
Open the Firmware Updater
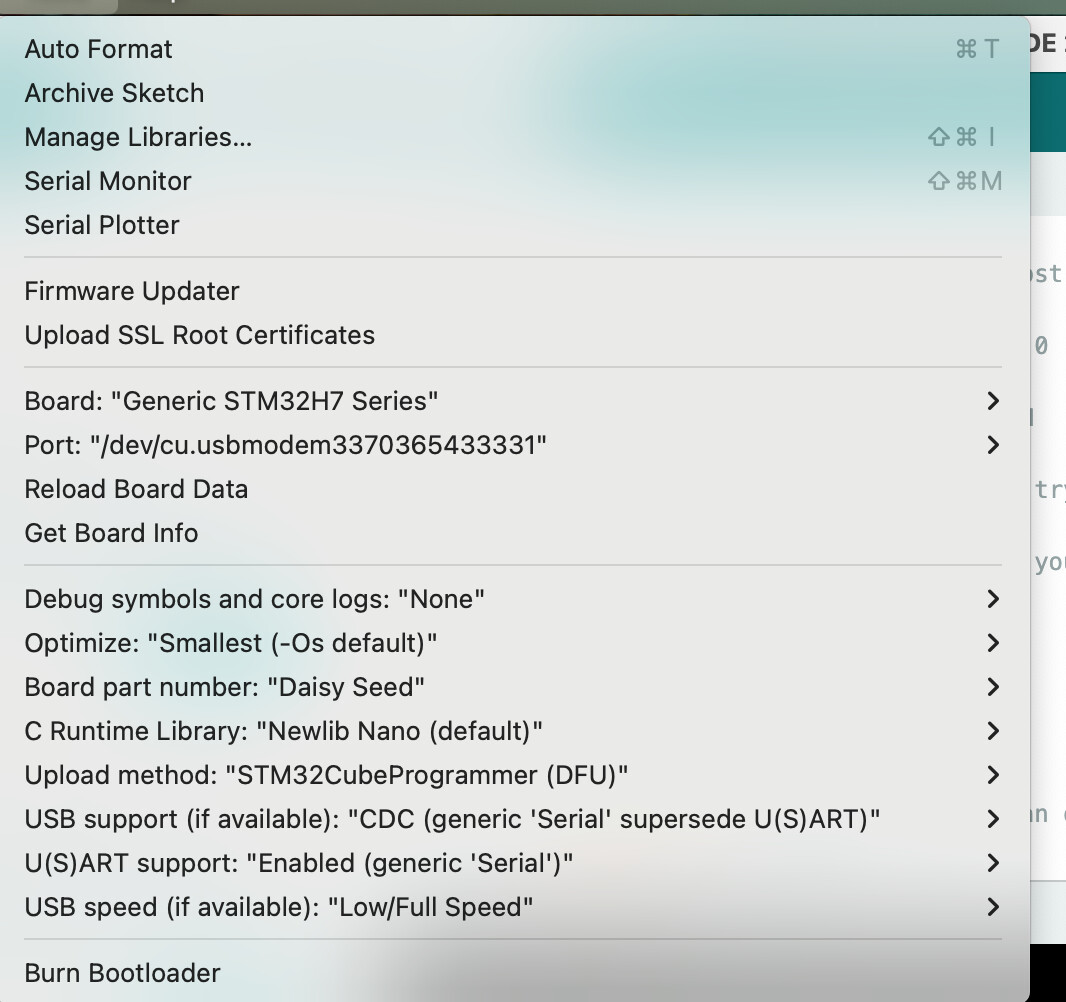pyautogui.click(x=132, y=291)
